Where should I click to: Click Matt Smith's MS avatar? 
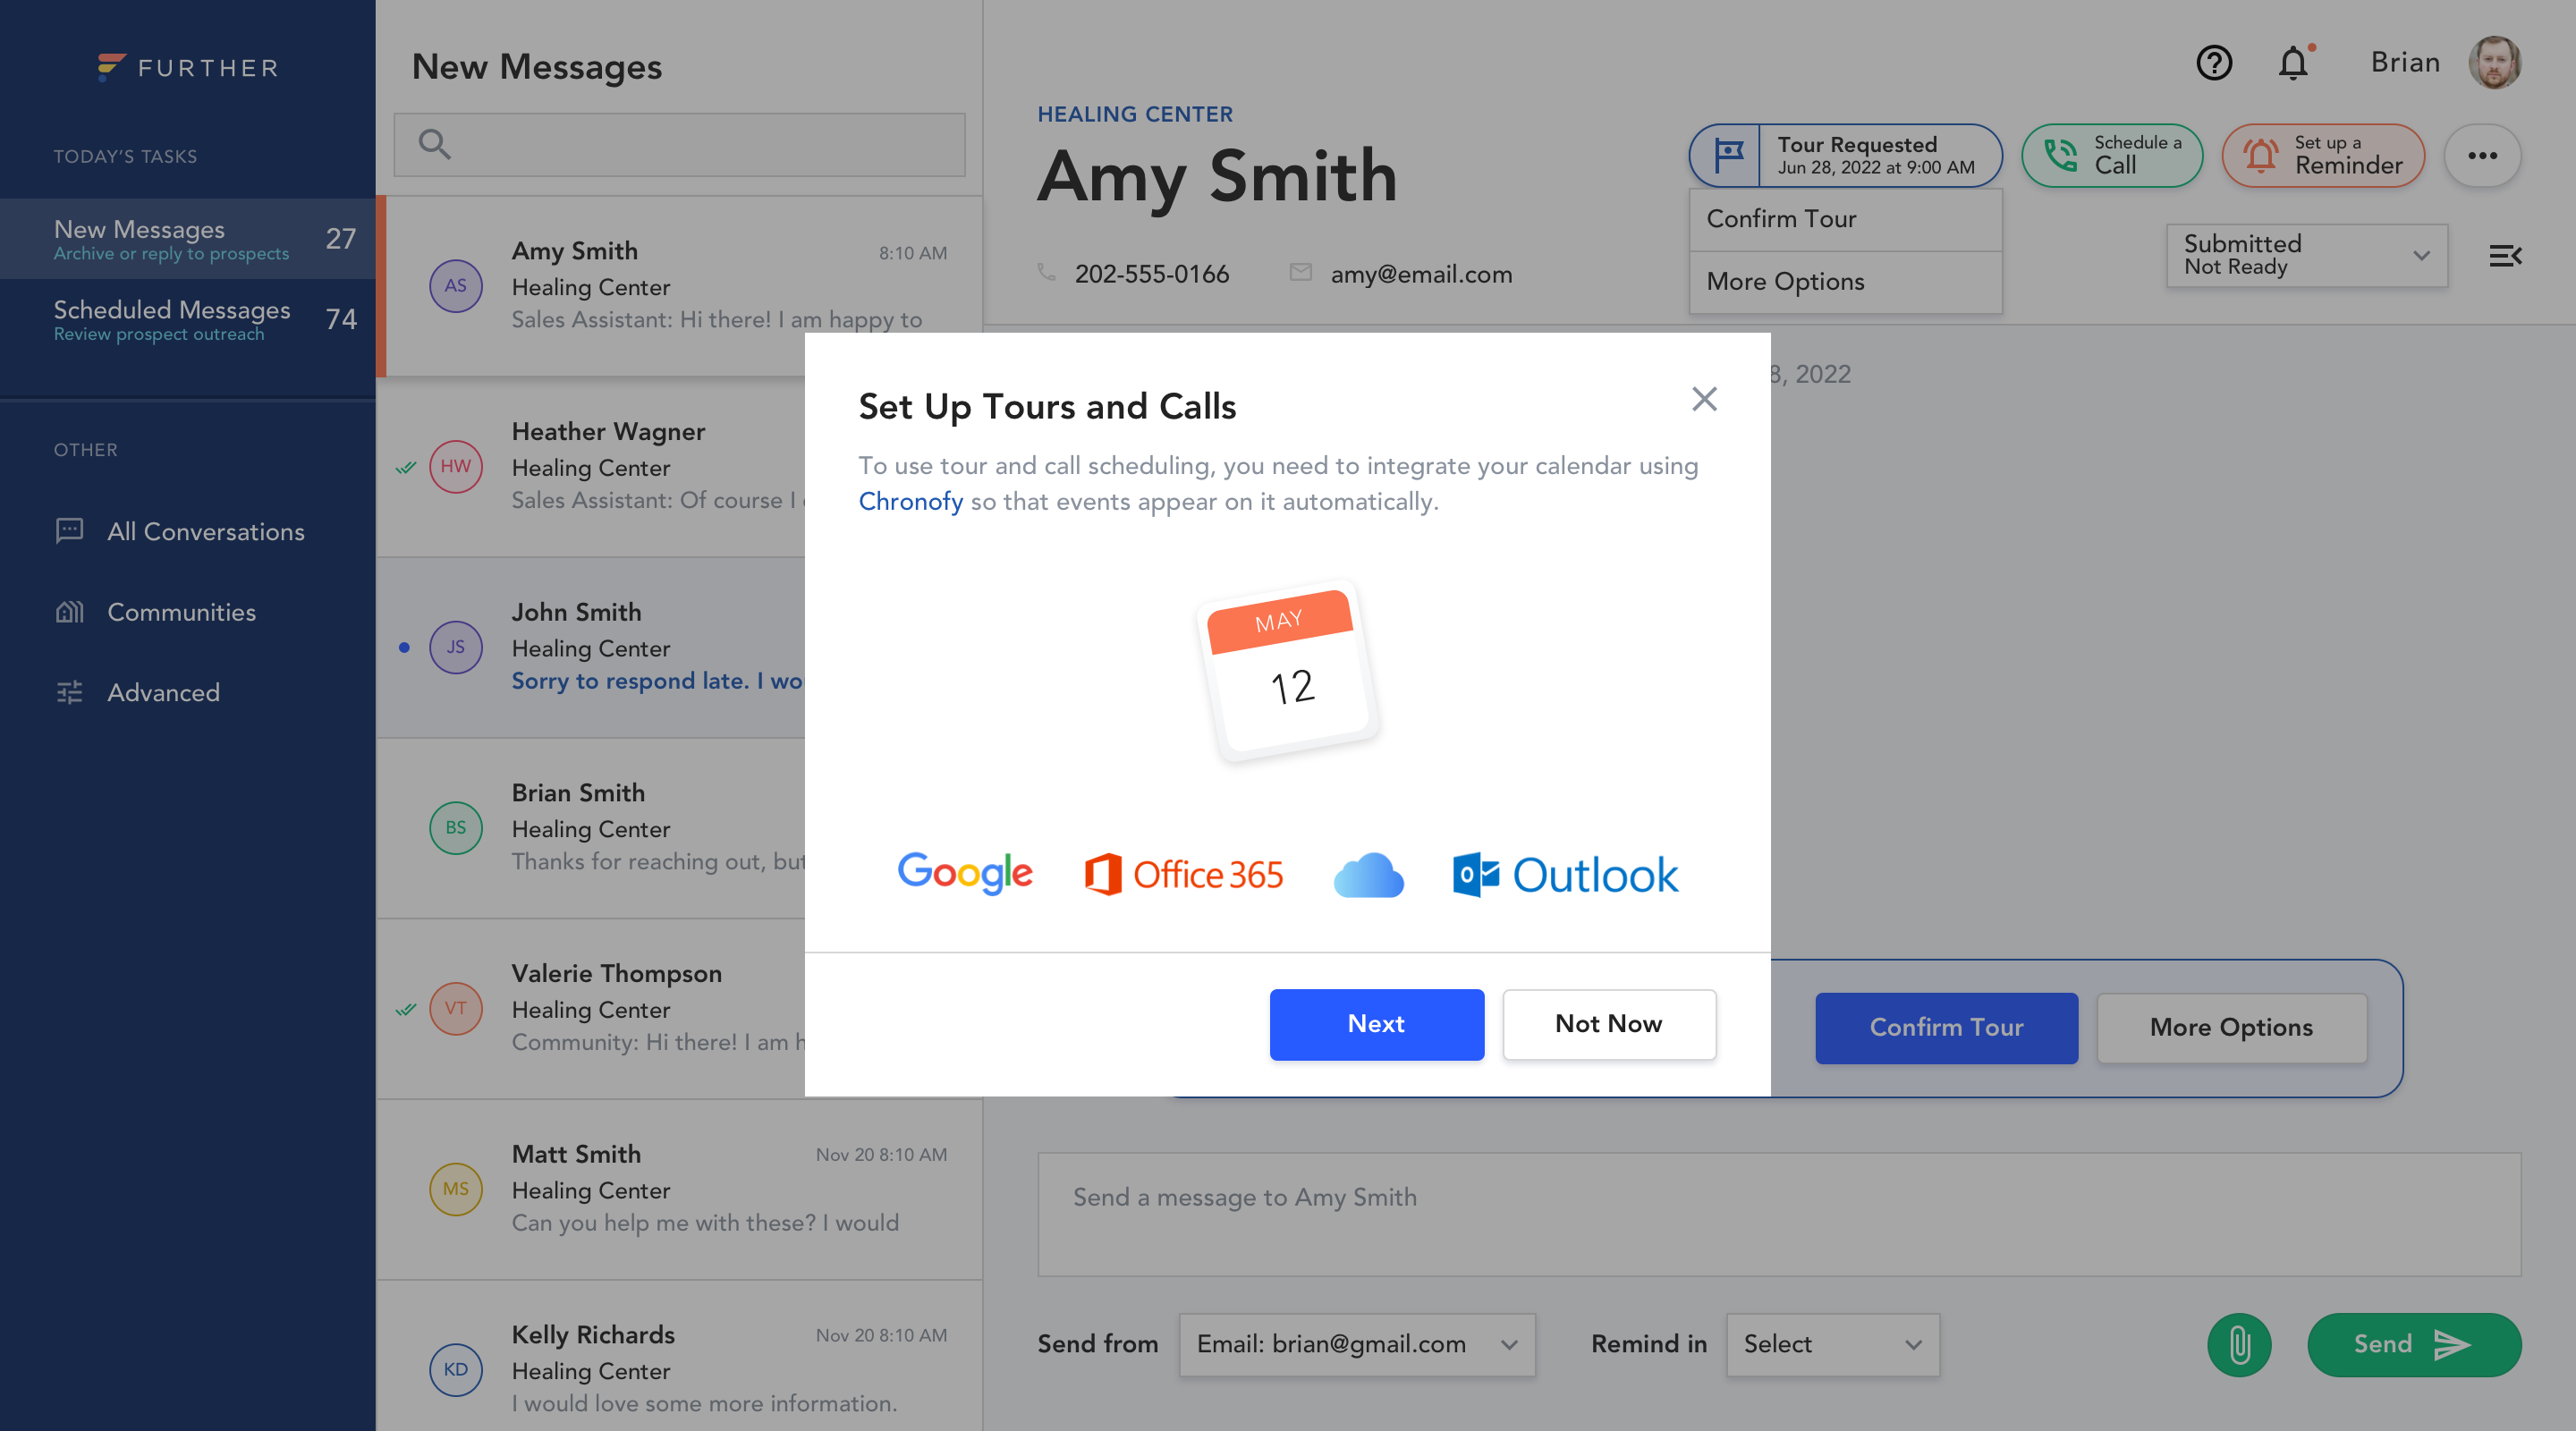tap(455, 1189)
